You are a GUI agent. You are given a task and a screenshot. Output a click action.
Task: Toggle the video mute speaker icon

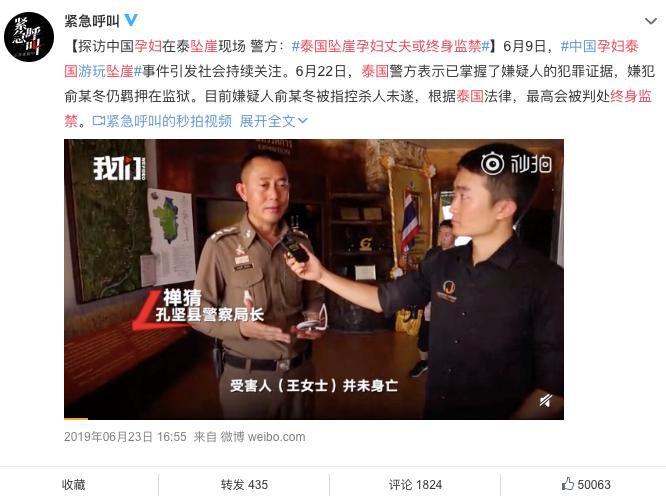(546, 400)
